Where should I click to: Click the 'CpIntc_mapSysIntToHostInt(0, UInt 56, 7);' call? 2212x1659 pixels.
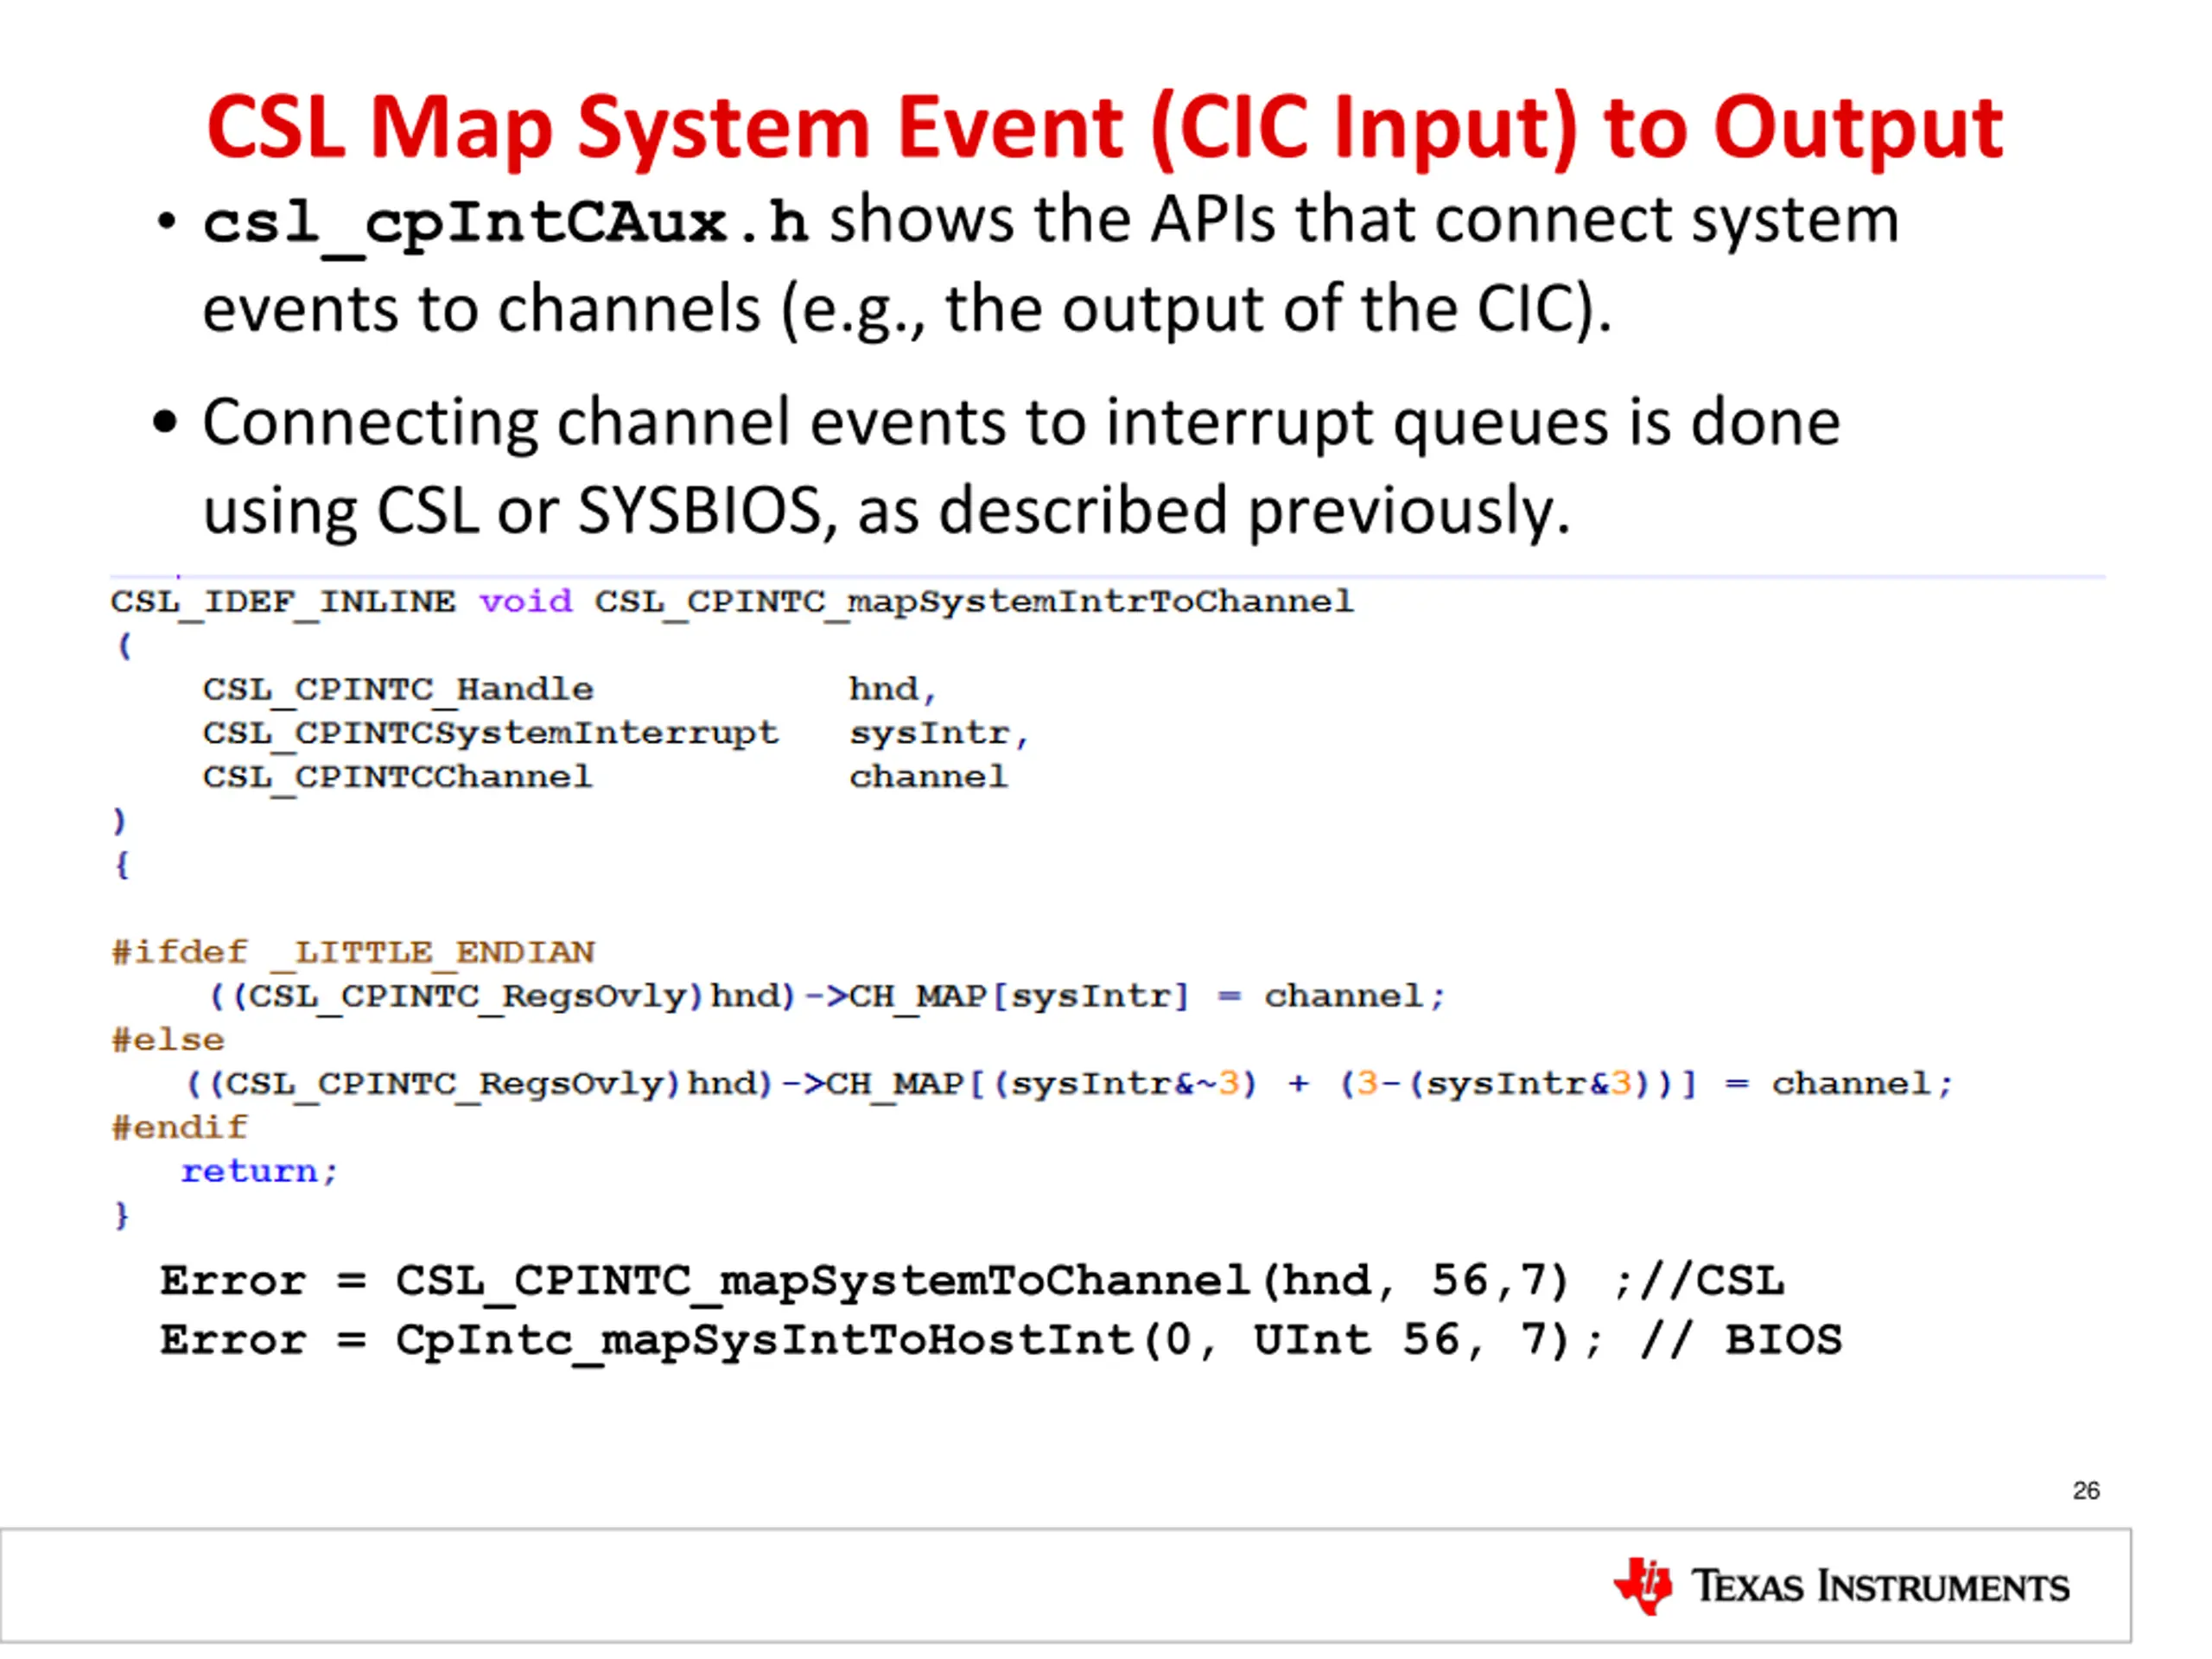pyautogui.click(x=998, y=1342)
